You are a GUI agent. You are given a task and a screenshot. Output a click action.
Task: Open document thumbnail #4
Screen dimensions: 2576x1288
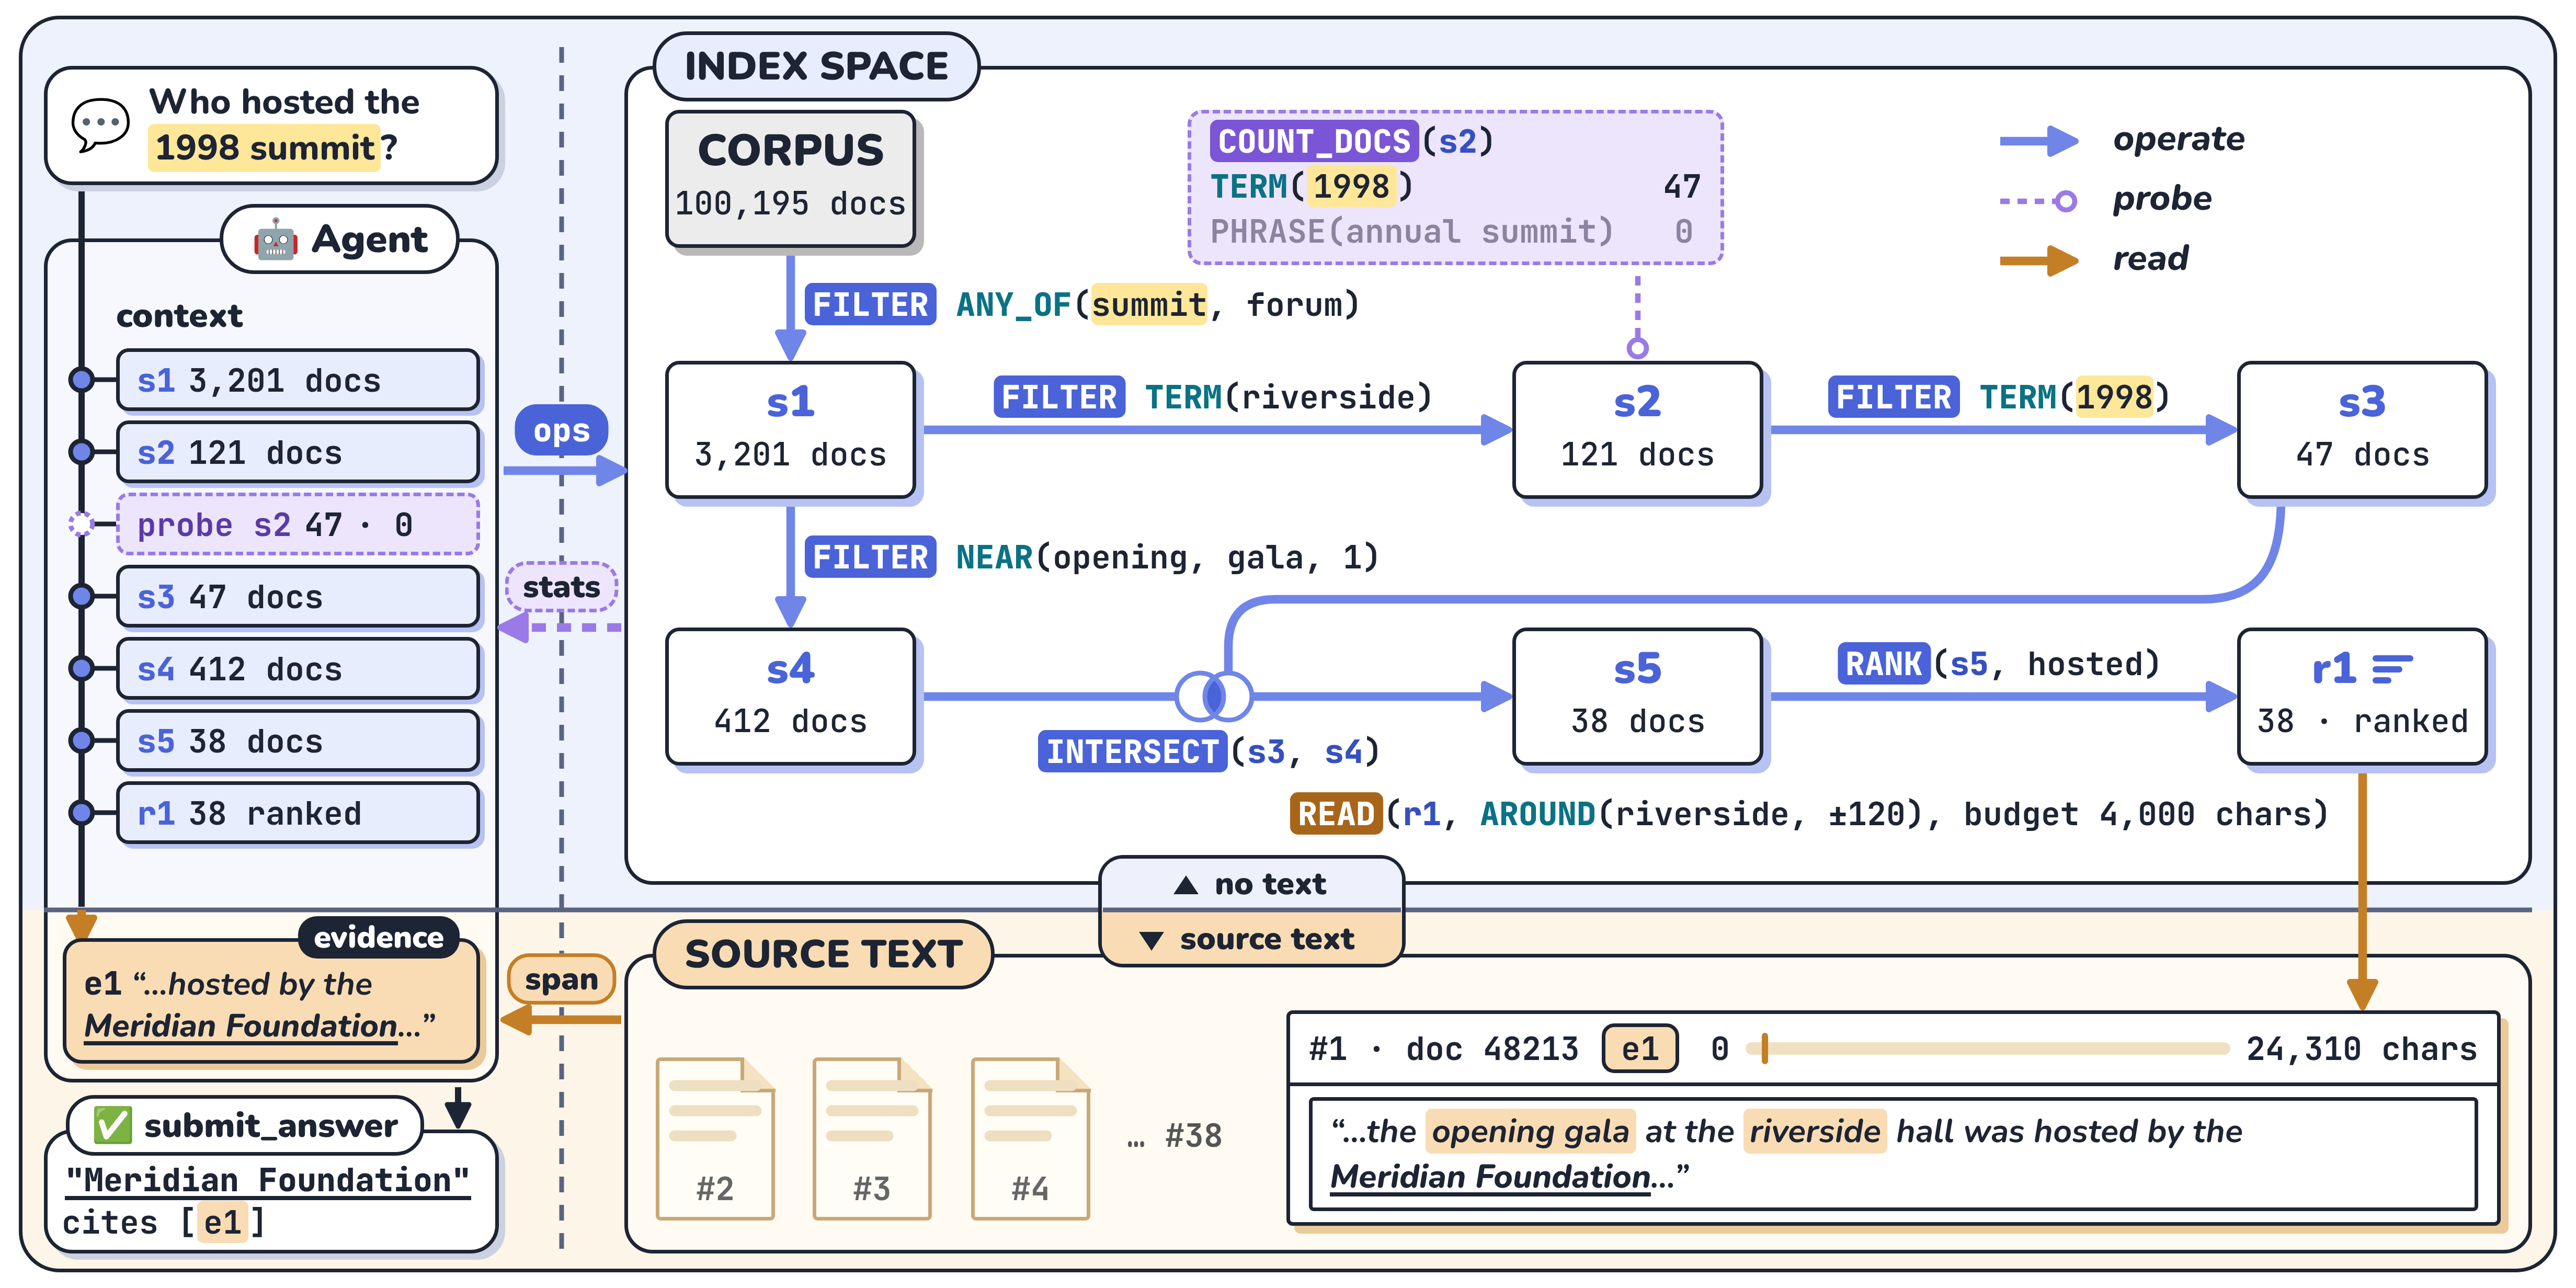click(1030, 1138)
